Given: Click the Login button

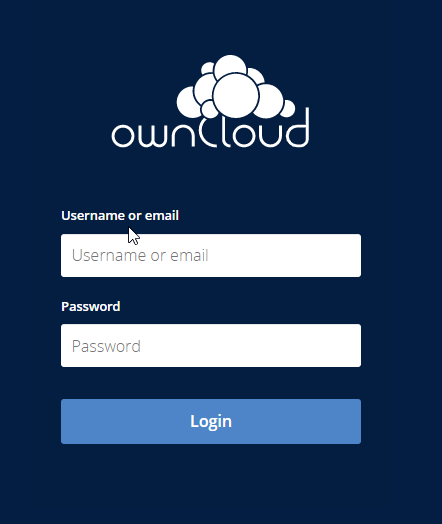Looking at the screenshot, I should point(211,421).
